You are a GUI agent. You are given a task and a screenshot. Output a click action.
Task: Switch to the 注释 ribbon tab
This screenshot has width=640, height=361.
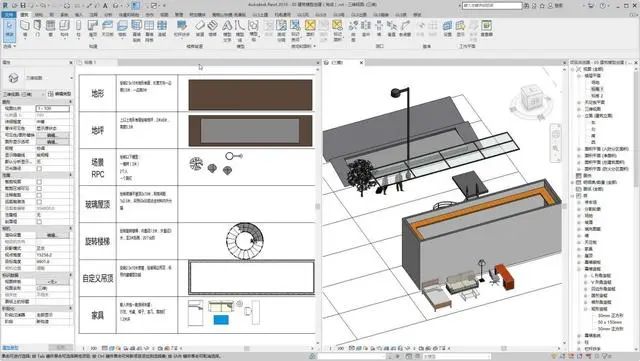[x=93, y=15]
